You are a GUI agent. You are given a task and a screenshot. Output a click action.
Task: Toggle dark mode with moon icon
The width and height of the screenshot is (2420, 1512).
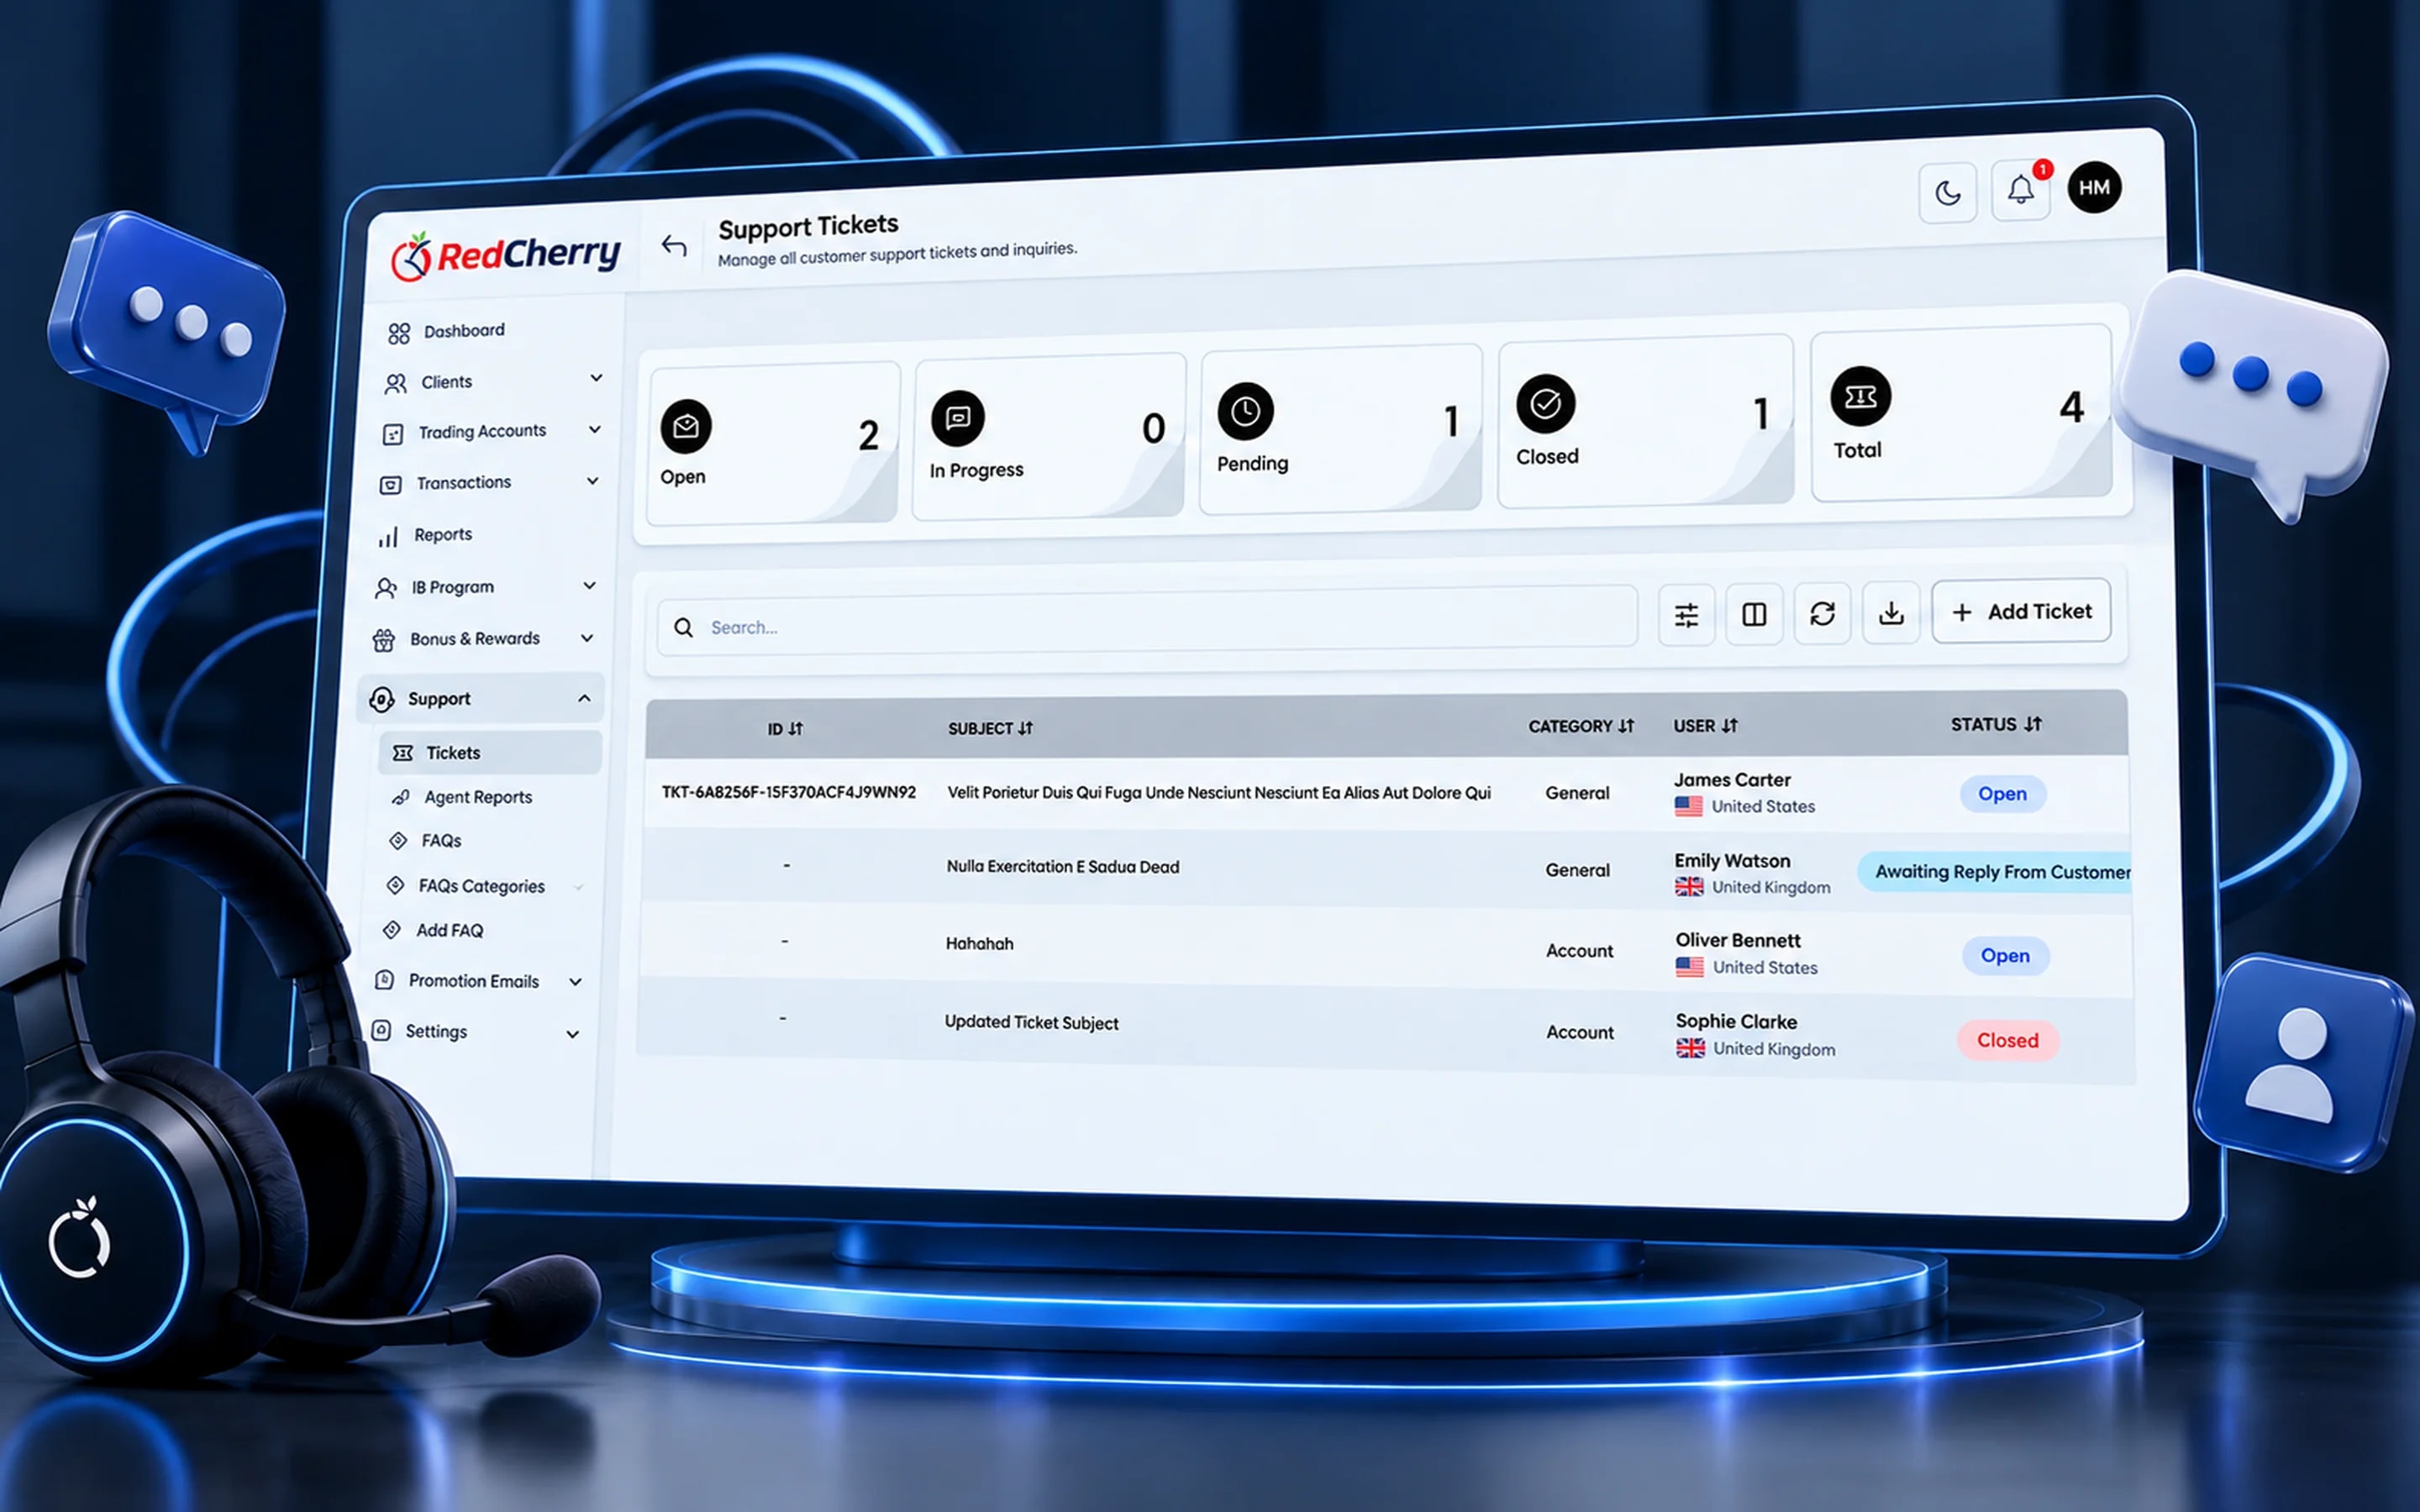click(x=1947, y=193)
